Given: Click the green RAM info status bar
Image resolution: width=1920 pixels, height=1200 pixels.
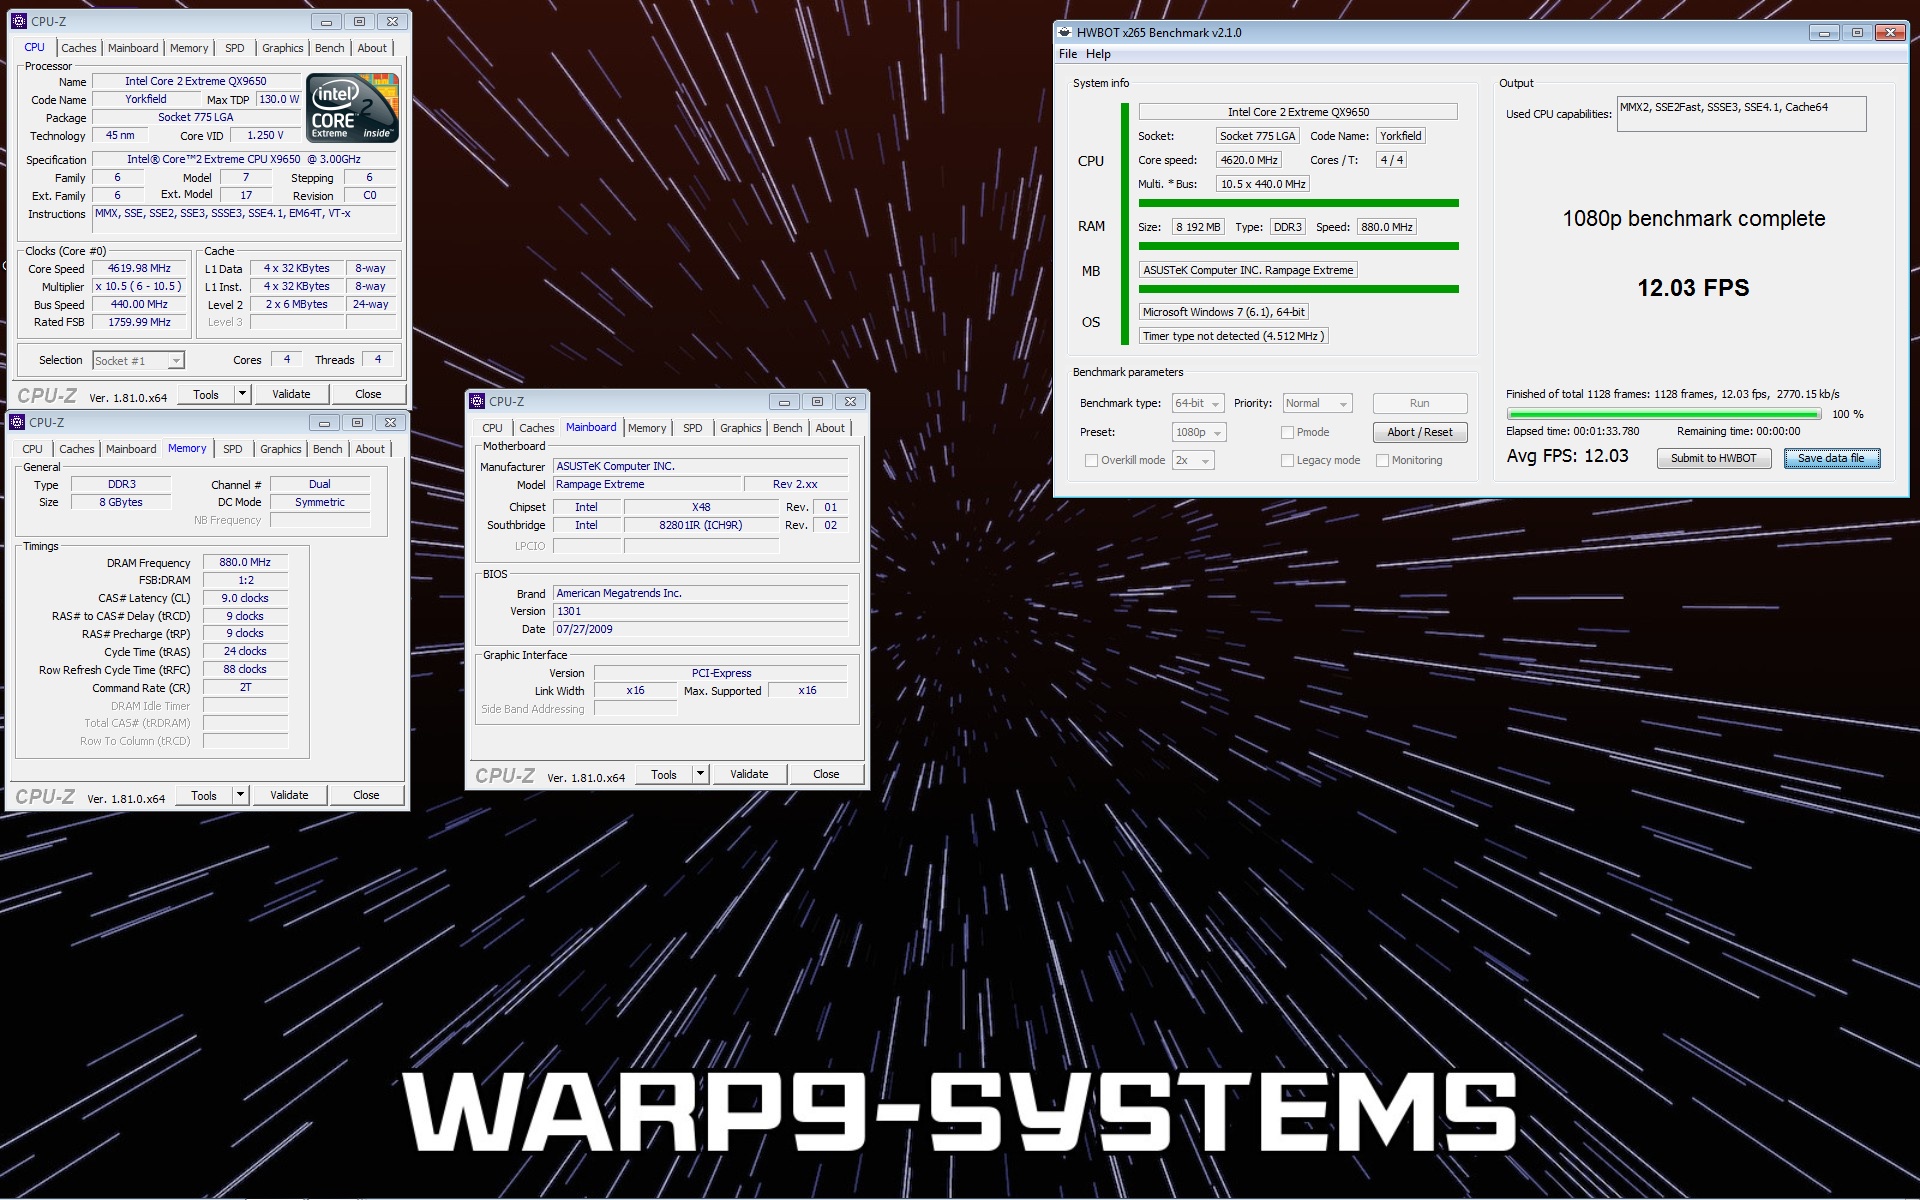Looking at the screenshot, I should (x=1298, y=246).
